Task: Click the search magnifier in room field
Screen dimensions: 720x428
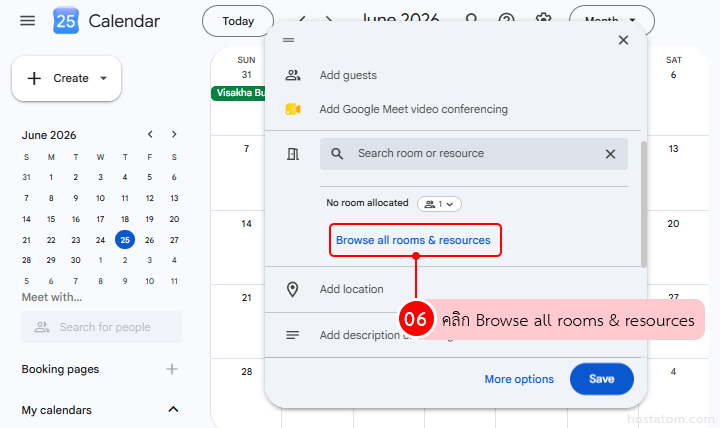Action: tap(337, 154)
